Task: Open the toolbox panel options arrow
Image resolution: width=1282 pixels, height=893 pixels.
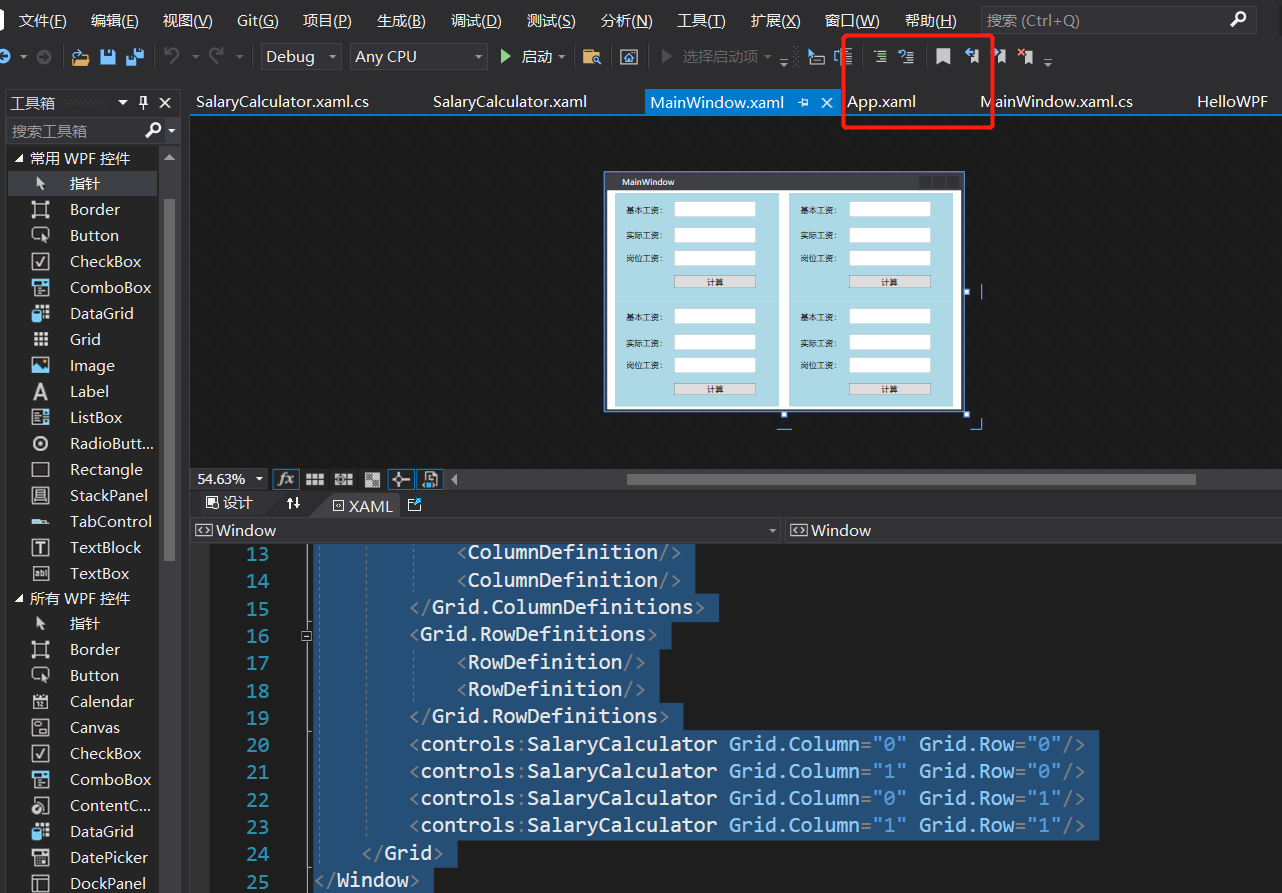Action: click(x=123, y=102)
